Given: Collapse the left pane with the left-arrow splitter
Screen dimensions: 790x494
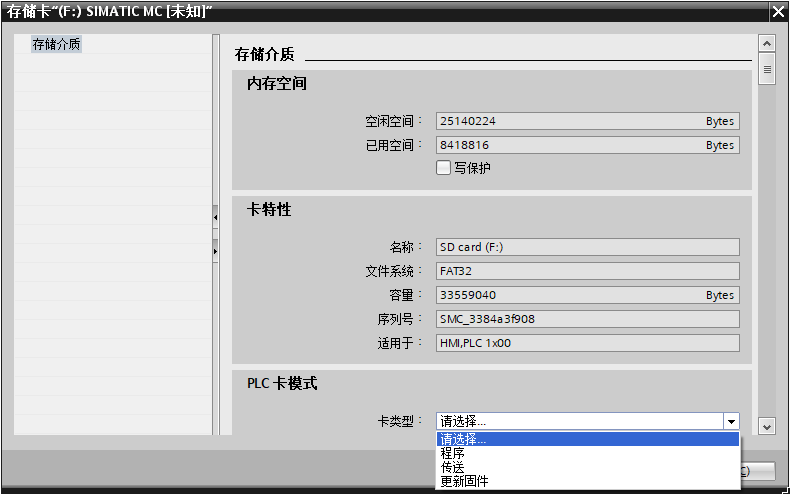Looking at the screenshot, I should click(x=216, y=217).
